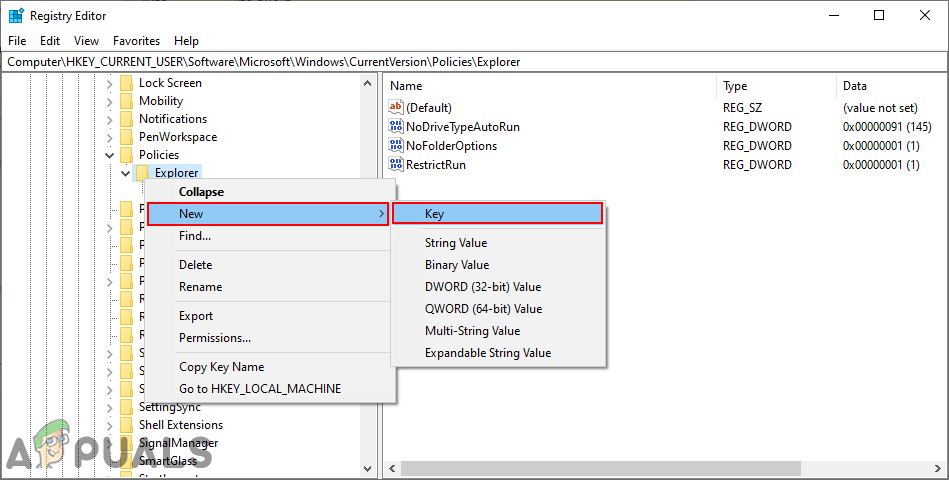This screenshot has width=949, height=480.
Task: Click the RestrictRun DWORD value icon
Action: [x=396, y=165]
